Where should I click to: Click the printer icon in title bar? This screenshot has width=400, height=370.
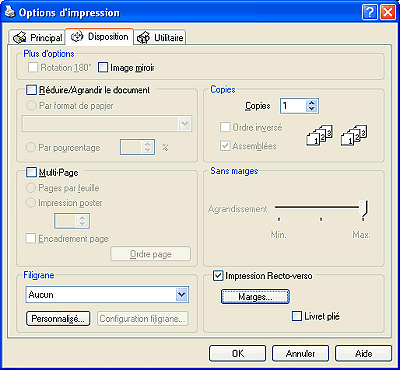(x=10, y=13)
